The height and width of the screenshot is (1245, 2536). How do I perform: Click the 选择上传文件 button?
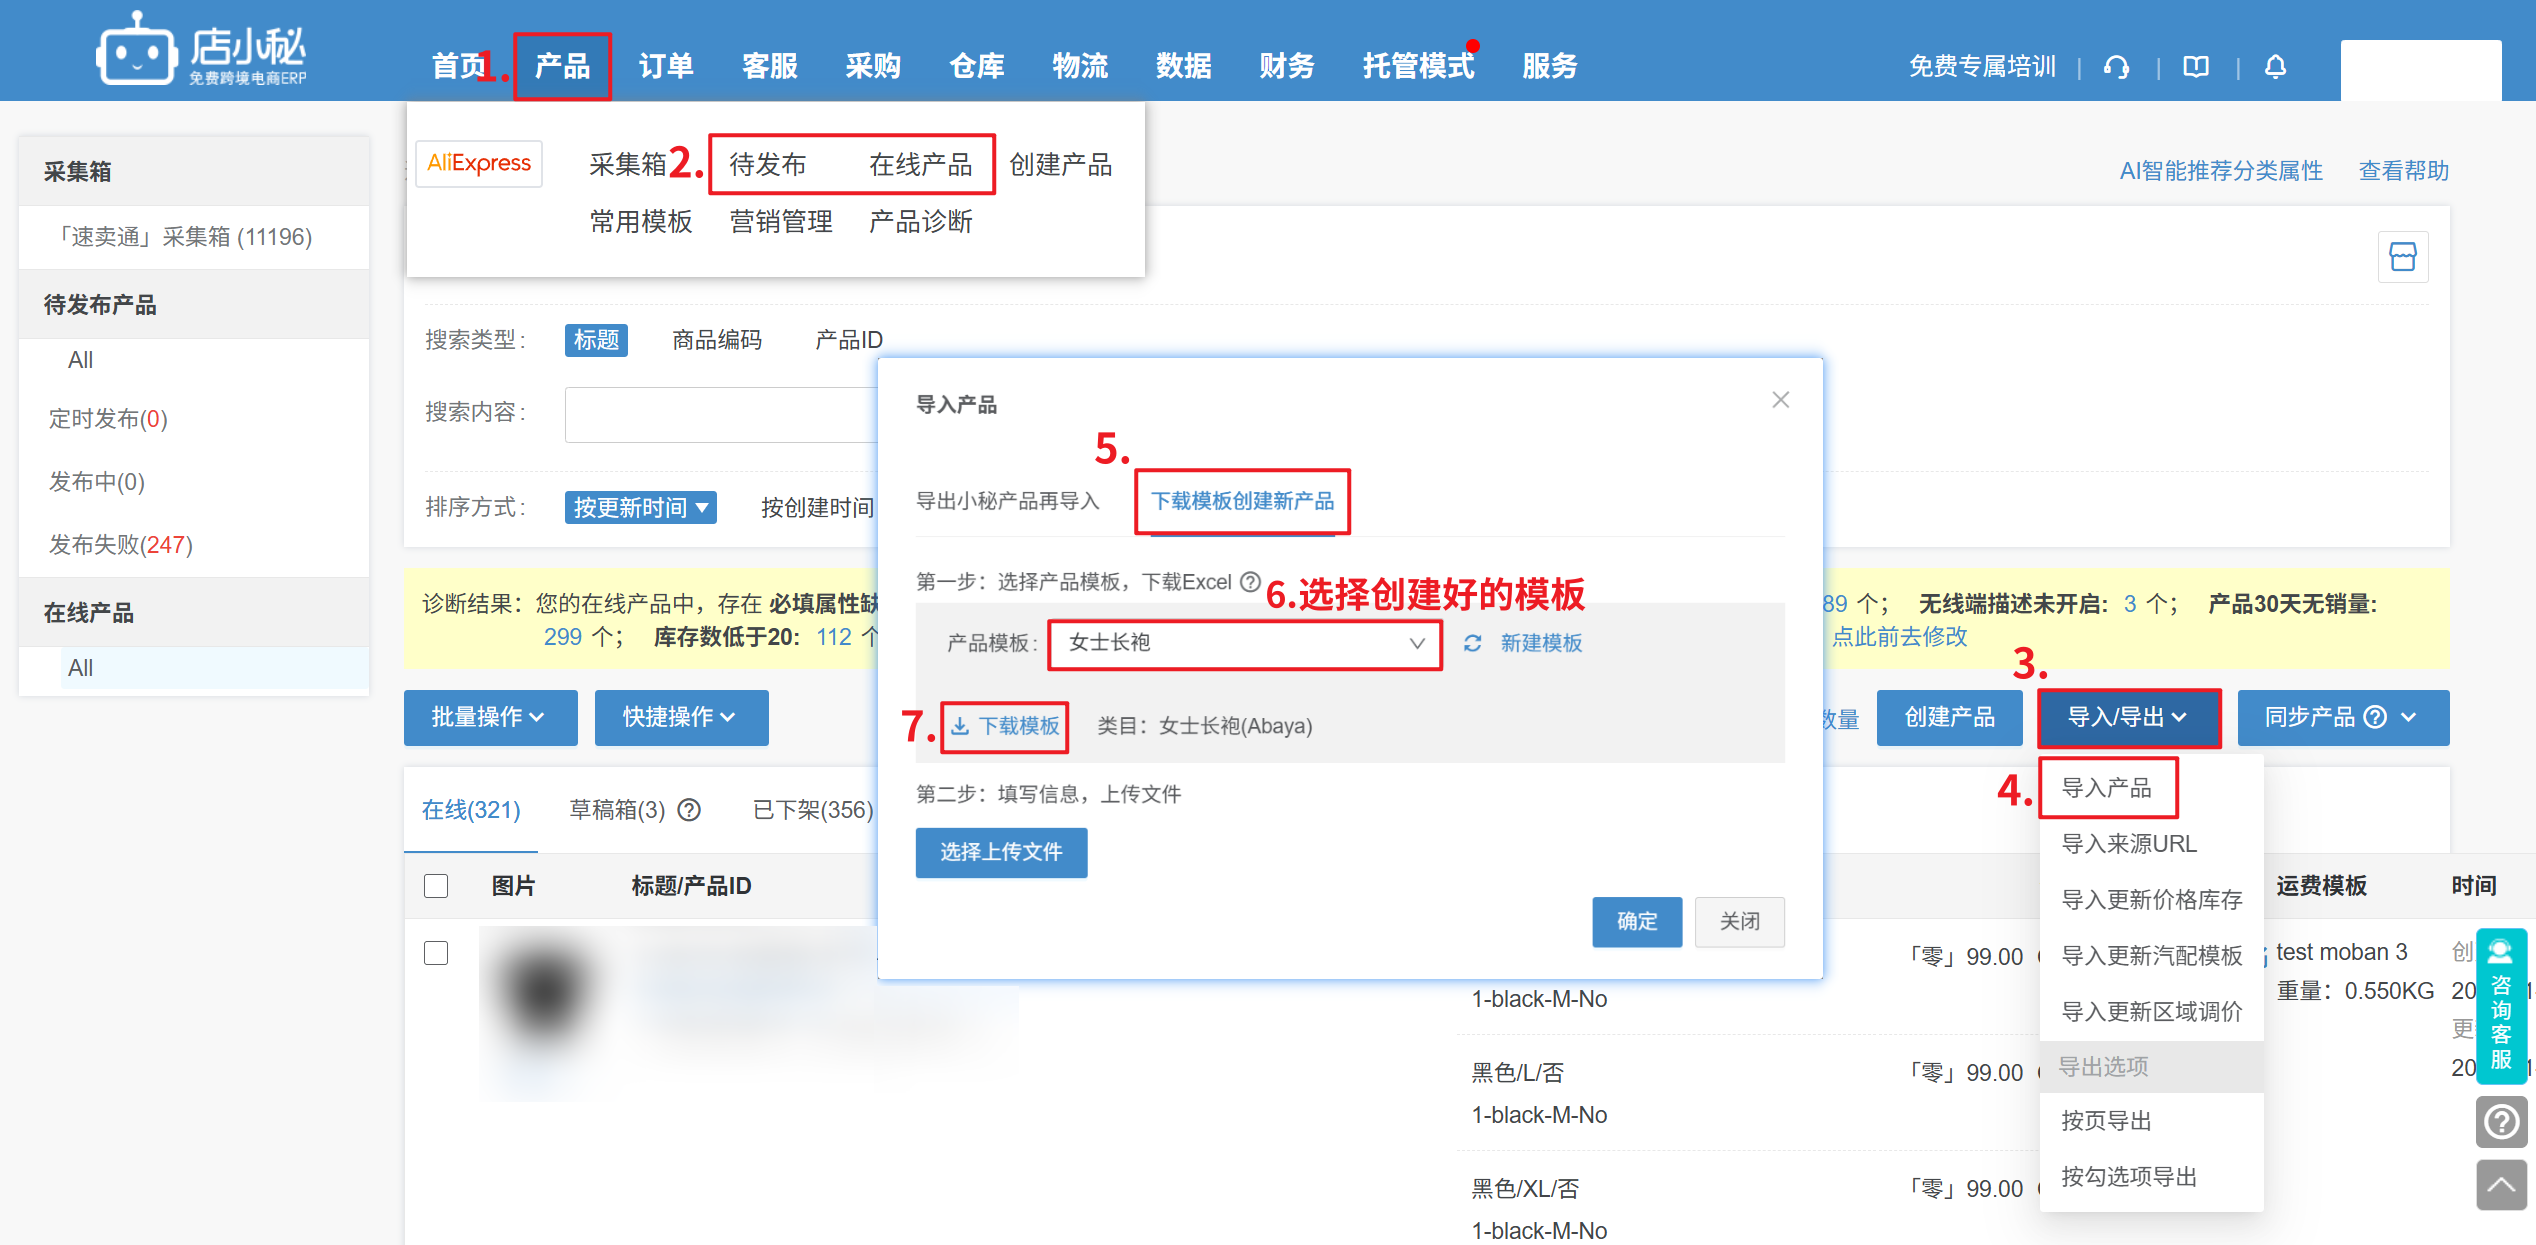pyautogui.click(x=1000, y=852)
